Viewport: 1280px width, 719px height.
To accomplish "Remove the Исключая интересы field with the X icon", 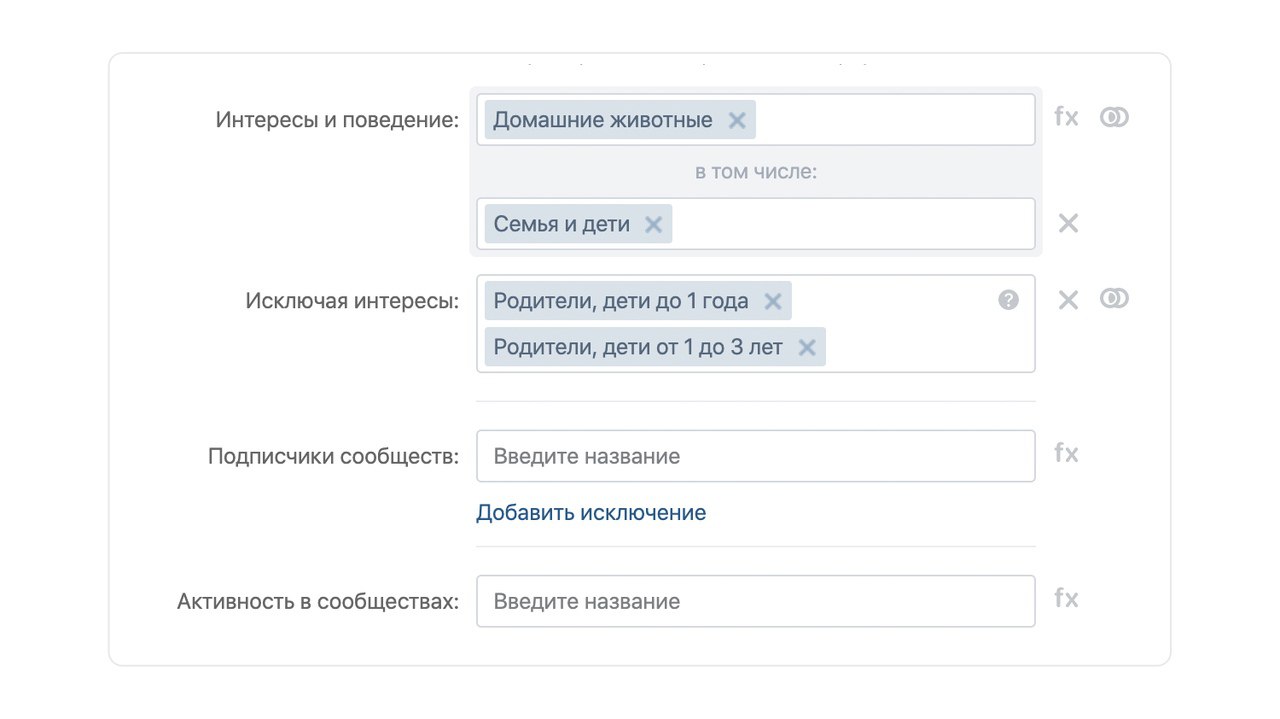I will pyautogui.click(x=1068, y=300).
